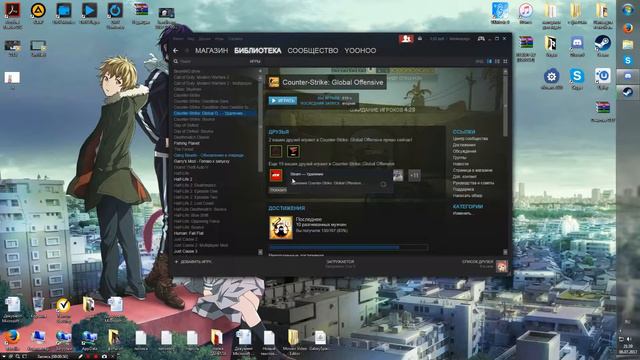Open Steam Big Picture controller icon
Viewport: 640px width, 360px height.
(481, 38)
